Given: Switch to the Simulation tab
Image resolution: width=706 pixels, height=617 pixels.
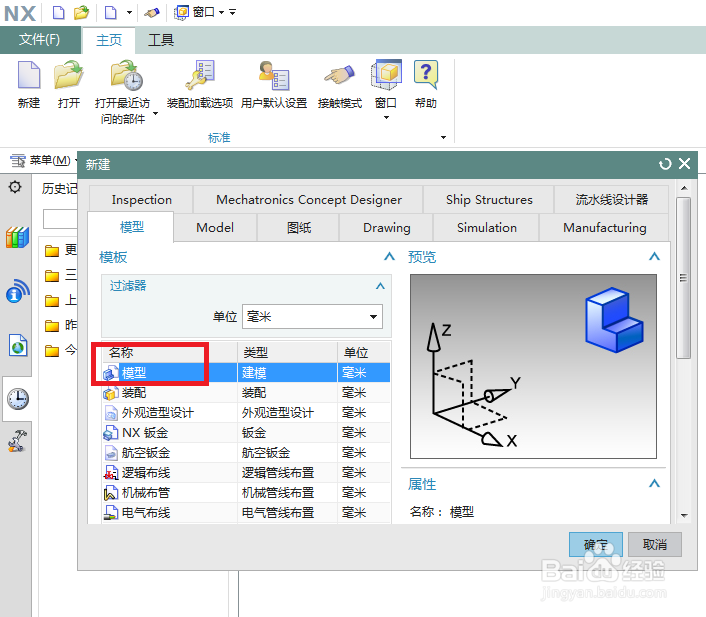Looking at the screenshot, I should [487, 227].
